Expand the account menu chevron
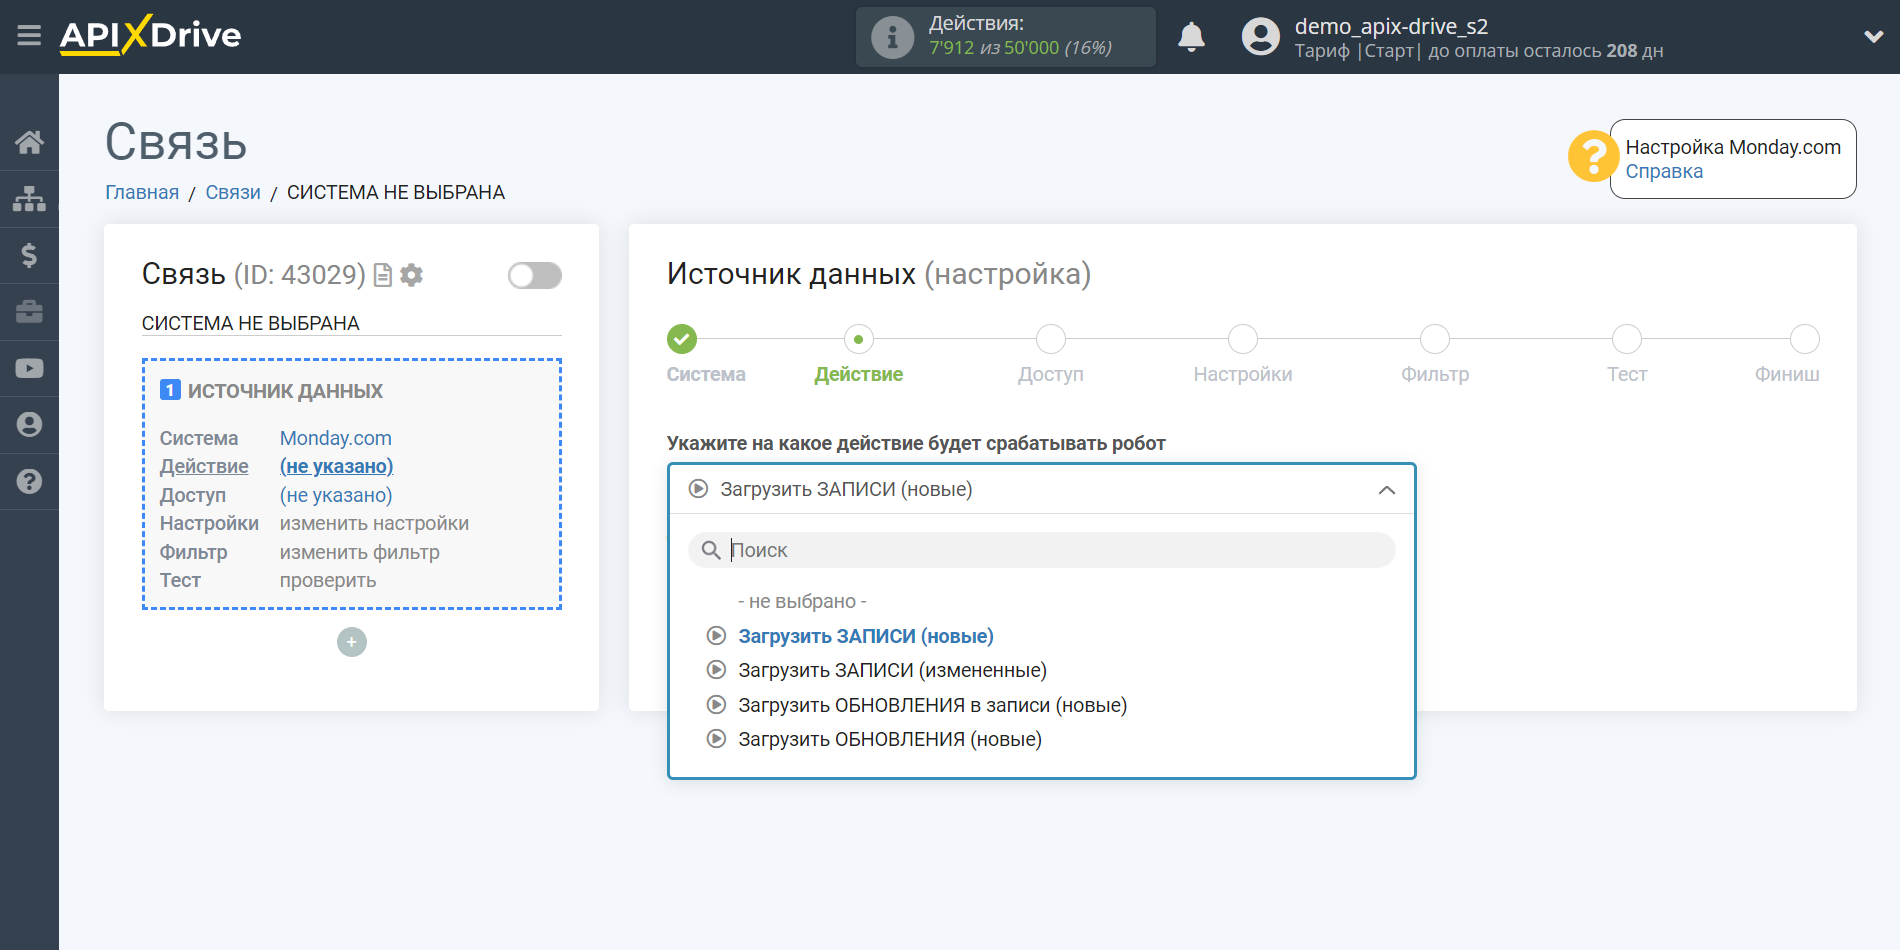Screen dimensions: 1900x950 coord(1873,37)
